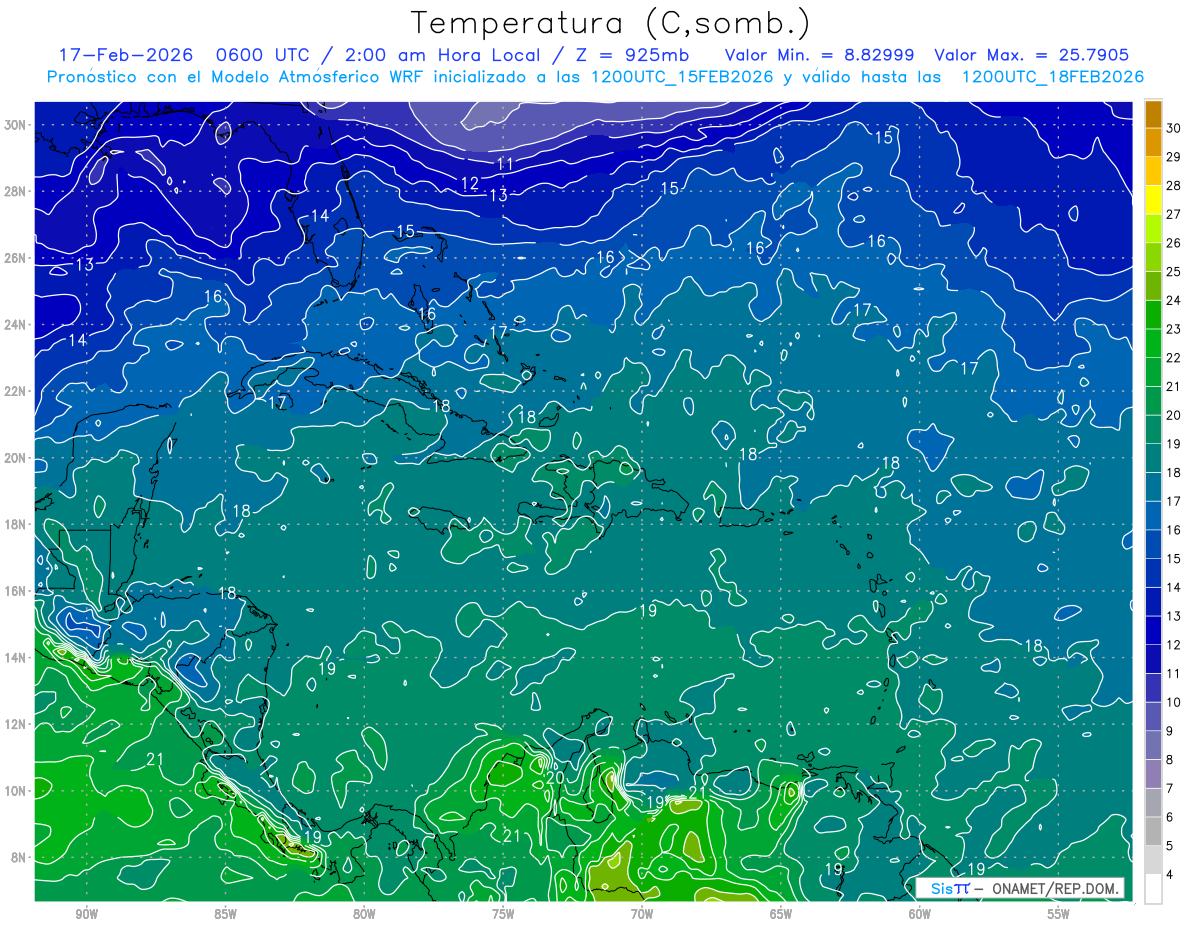The width and height of the screenshot is (1200, 927).
Task: Click the "25" label on the color scale
Action: 1173,271
